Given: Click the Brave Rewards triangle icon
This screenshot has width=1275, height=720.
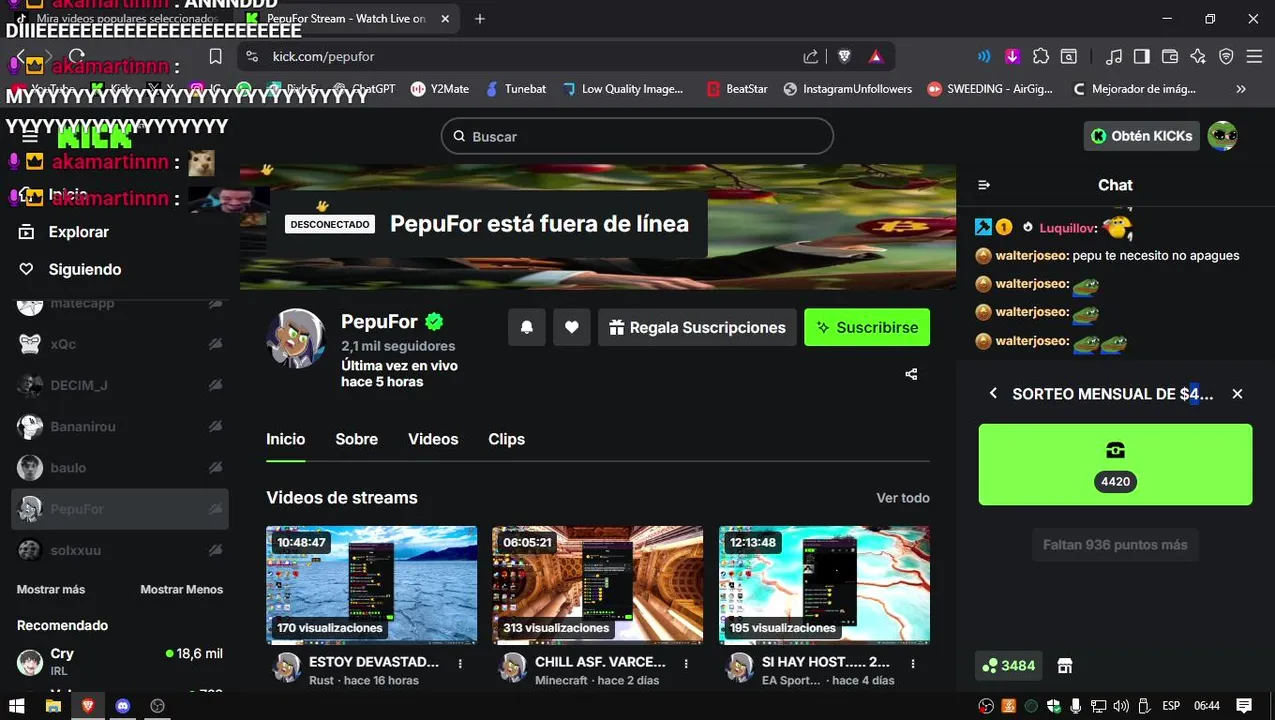Looking at the screenshot, I should point(876,57).
